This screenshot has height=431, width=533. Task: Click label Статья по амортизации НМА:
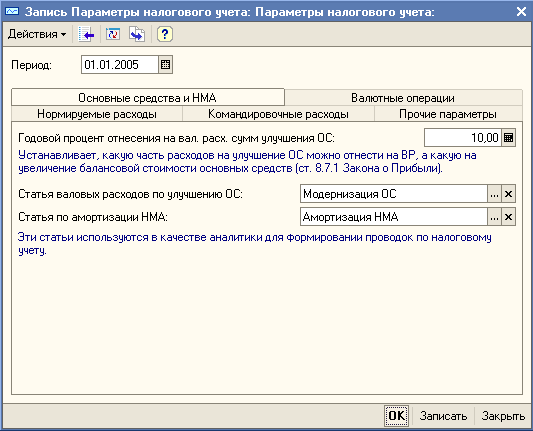click(x=93, y=217)
